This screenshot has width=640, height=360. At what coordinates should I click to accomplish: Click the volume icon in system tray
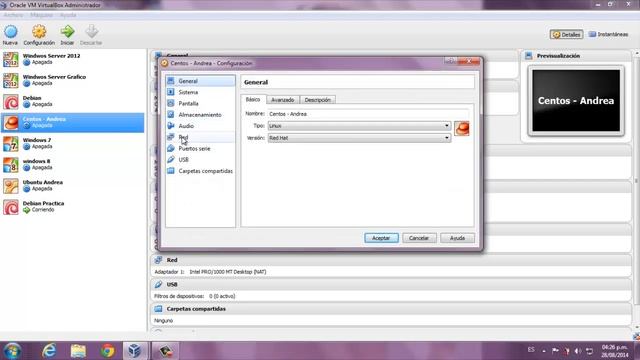578,351
